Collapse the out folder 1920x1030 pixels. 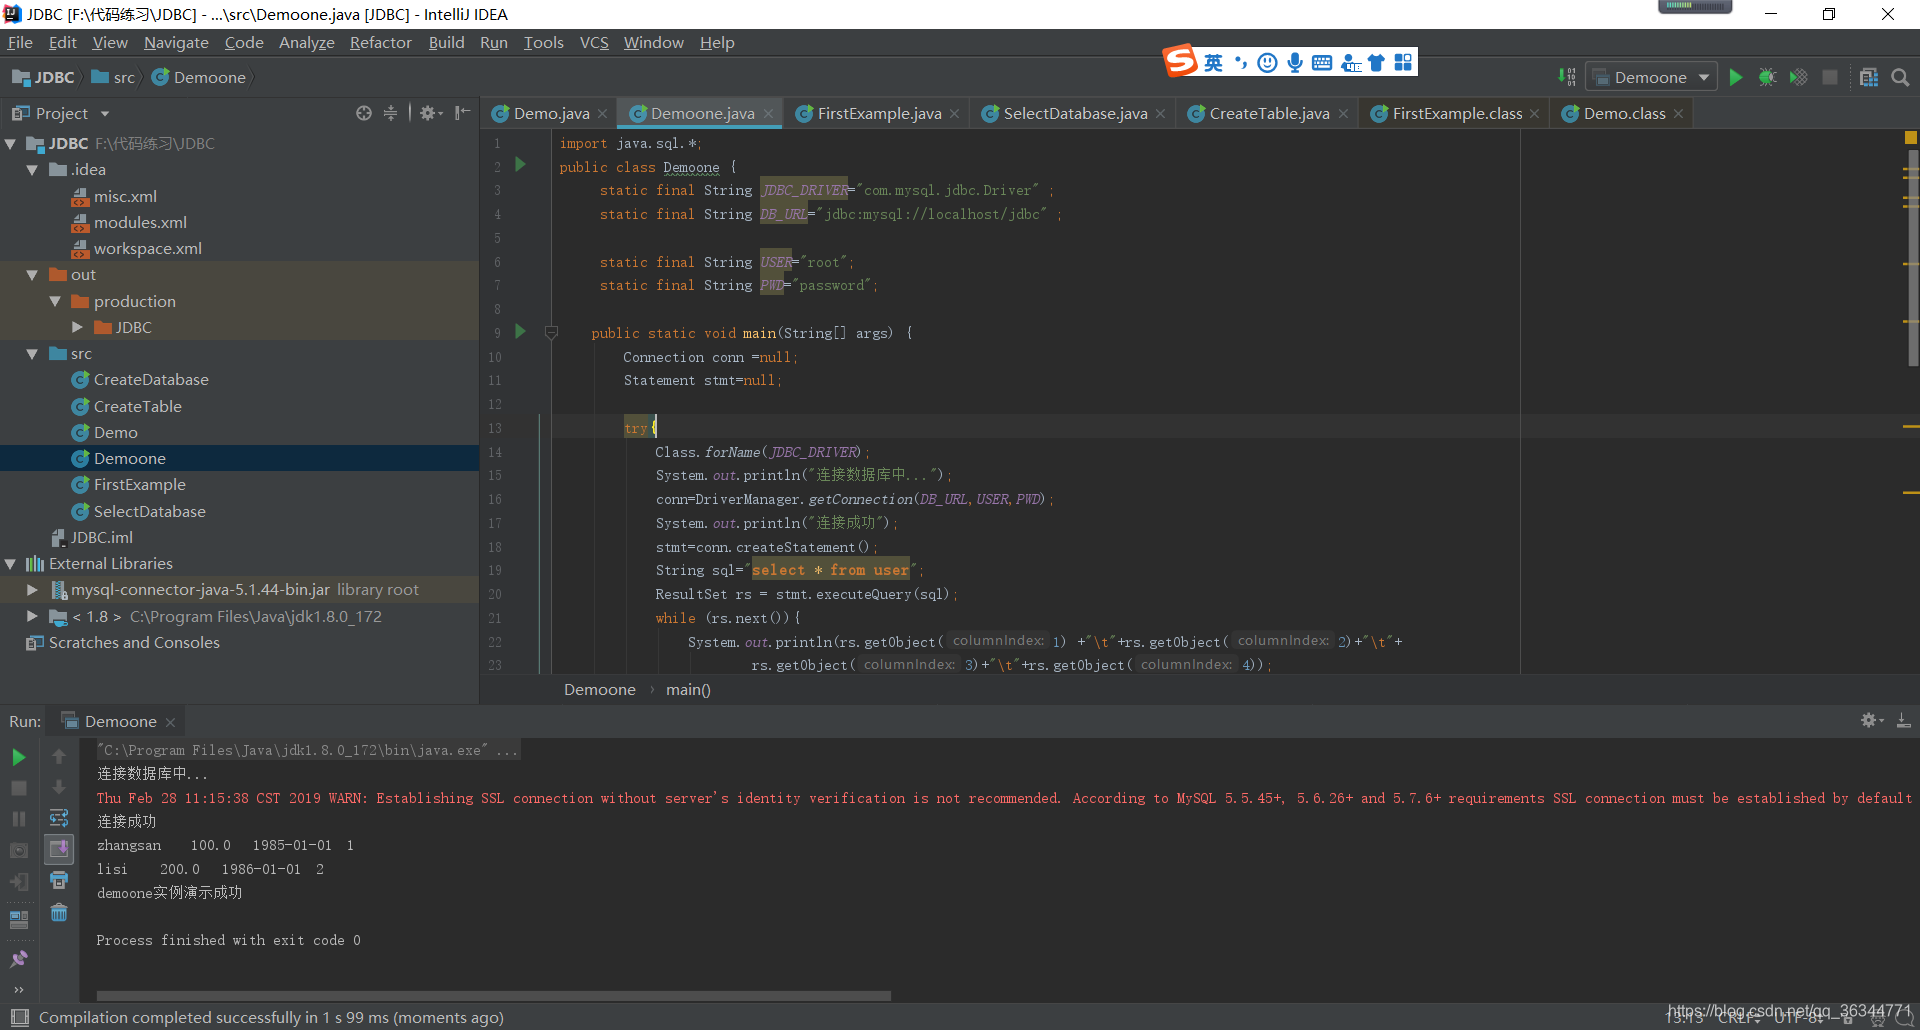[x=33, y=275]
